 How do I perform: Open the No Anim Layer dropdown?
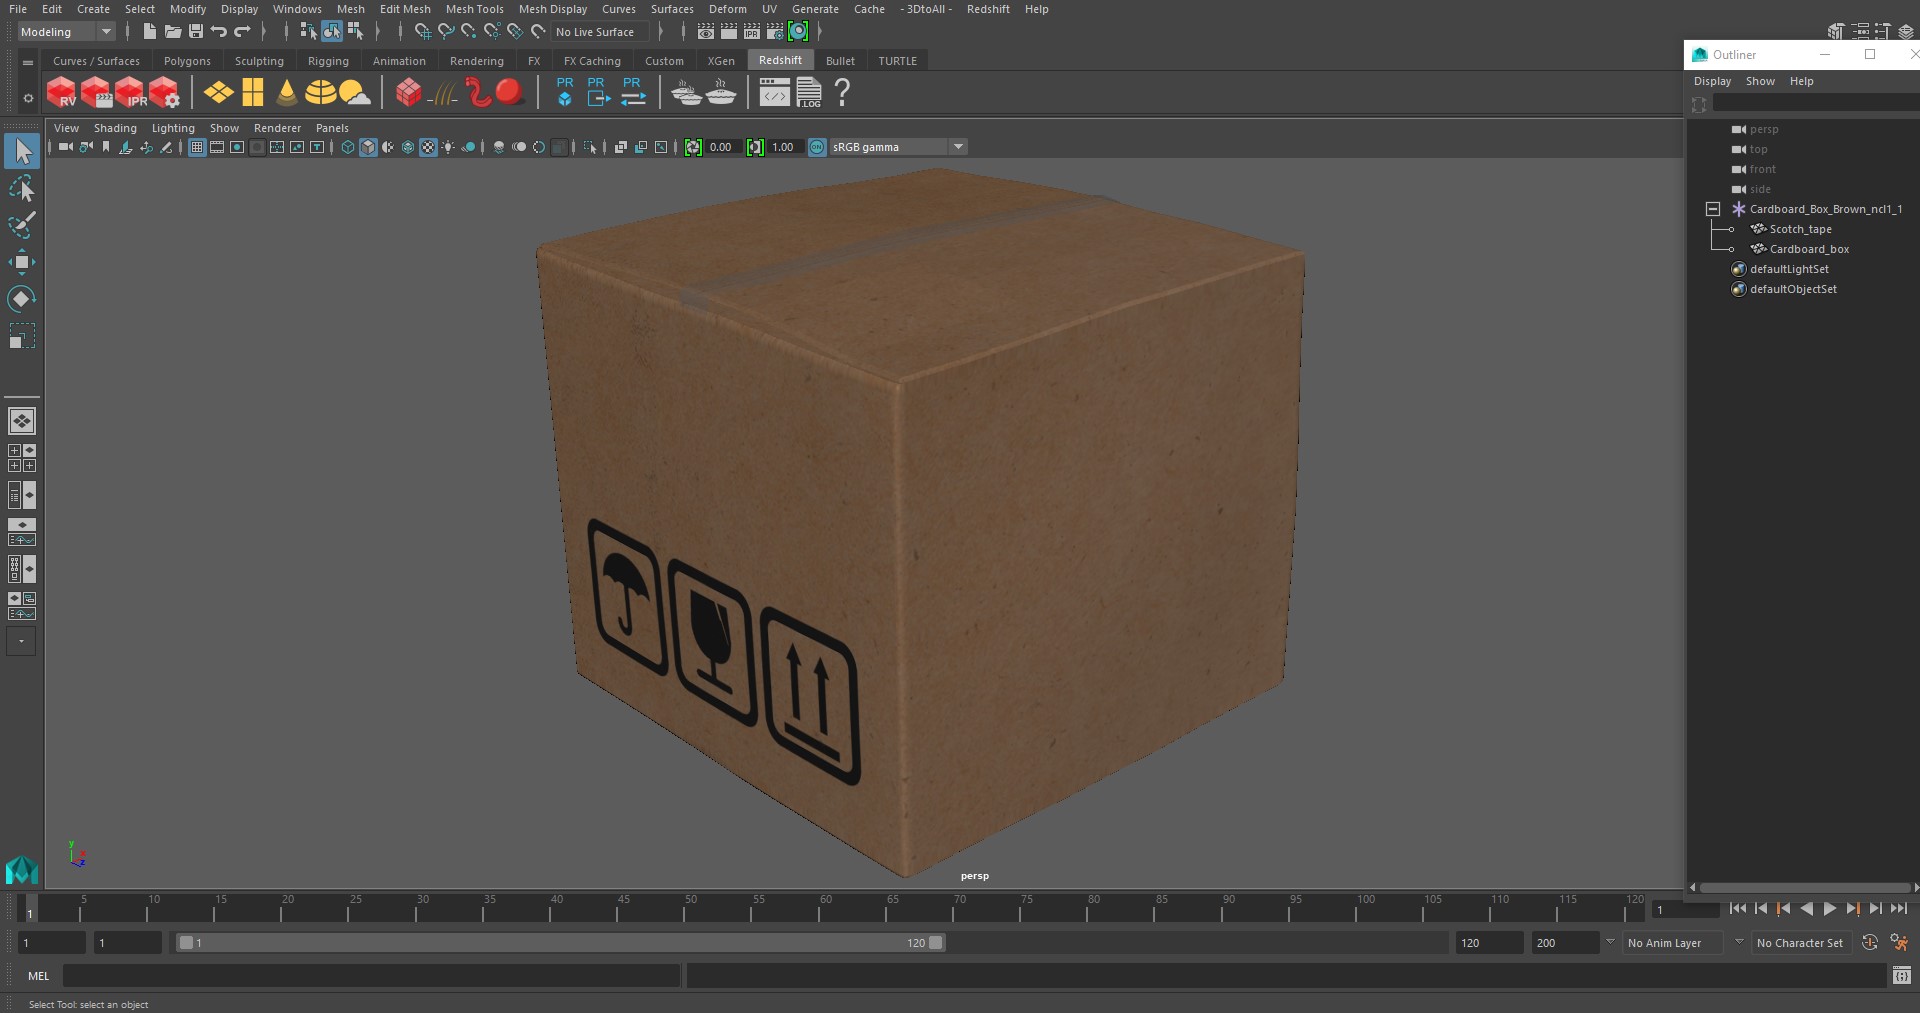(1673, 943)
